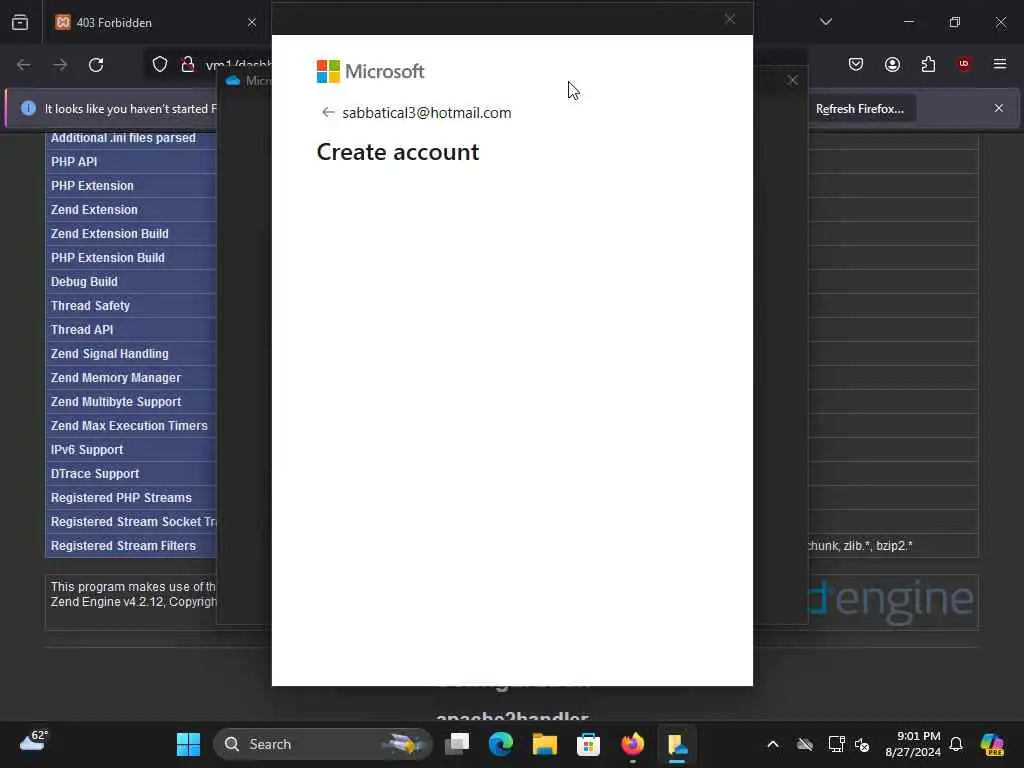Click the 'Registered Stream Filters' row
Viewport: 1024px width, 768px height.
(x=131, y=545)
